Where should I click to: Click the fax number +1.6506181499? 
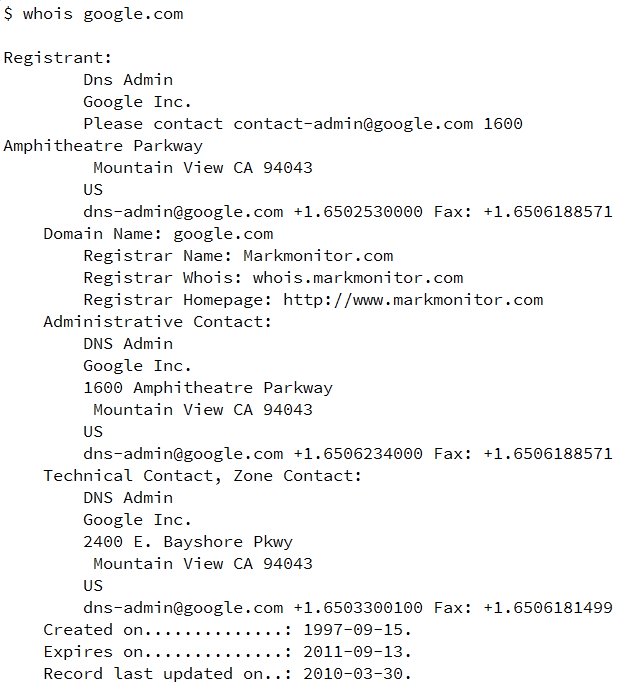pos(548,608)
